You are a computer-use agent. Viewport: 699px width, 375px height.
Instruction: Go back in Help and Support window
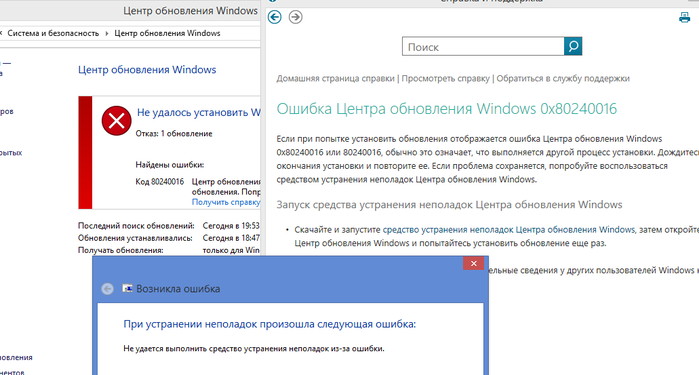[275, 17]
